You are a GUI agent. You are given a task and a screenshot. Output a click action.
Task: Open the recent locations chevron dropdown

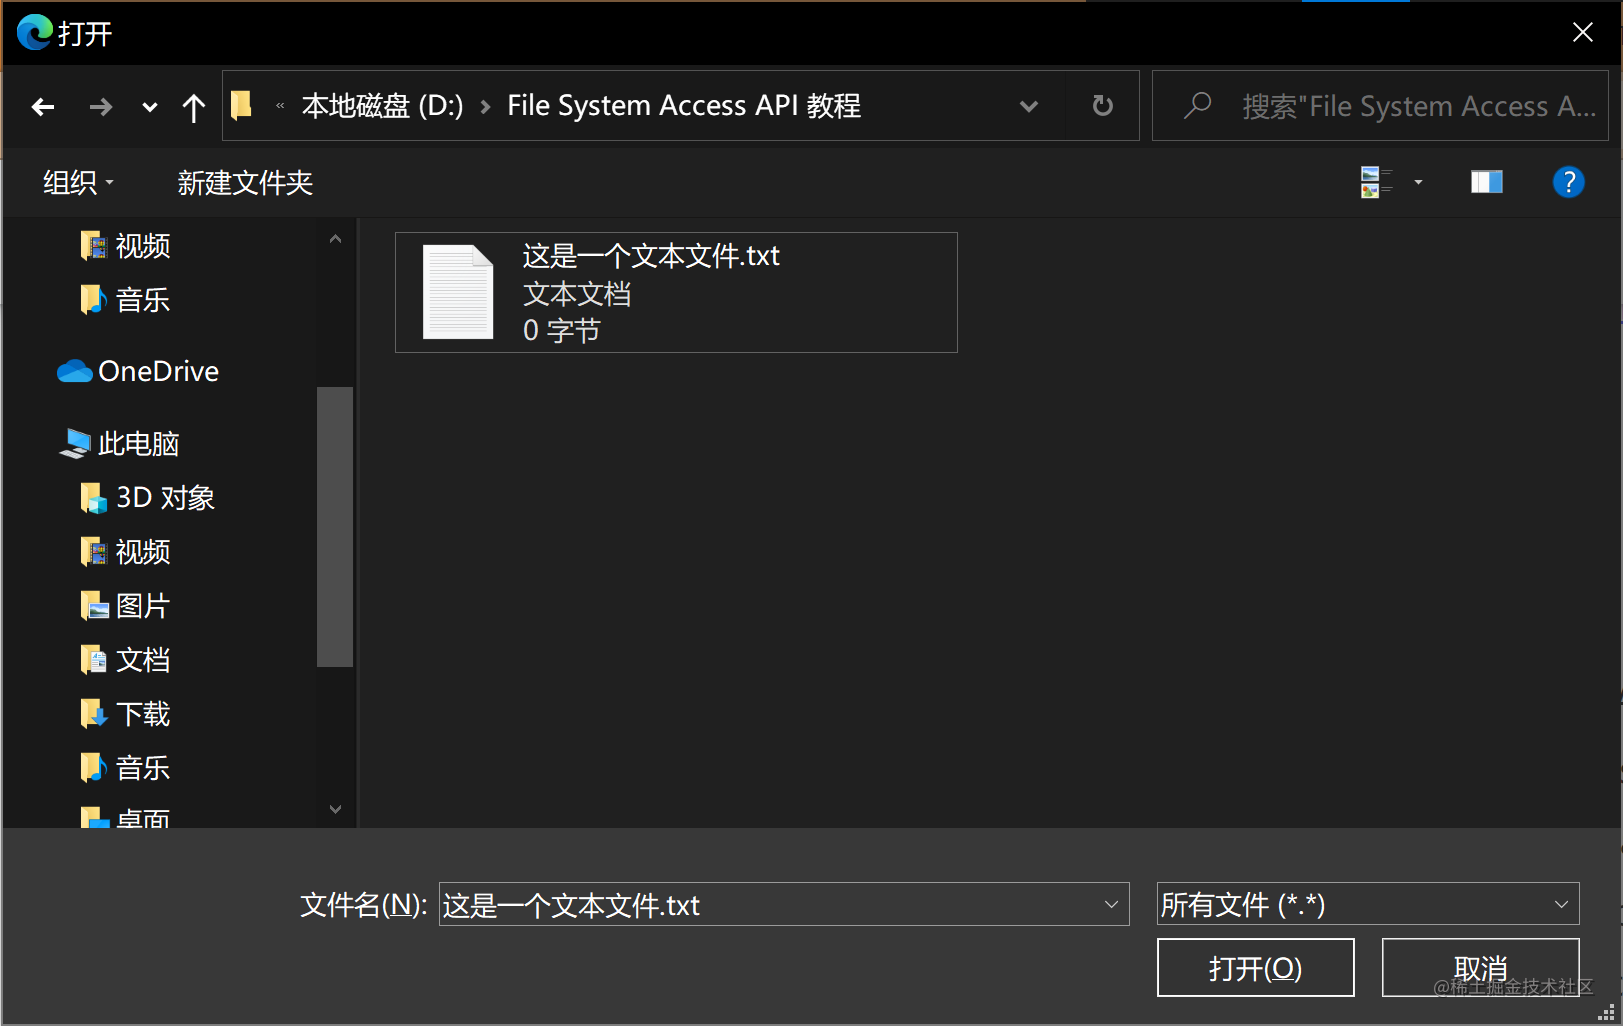pos(148,106)
